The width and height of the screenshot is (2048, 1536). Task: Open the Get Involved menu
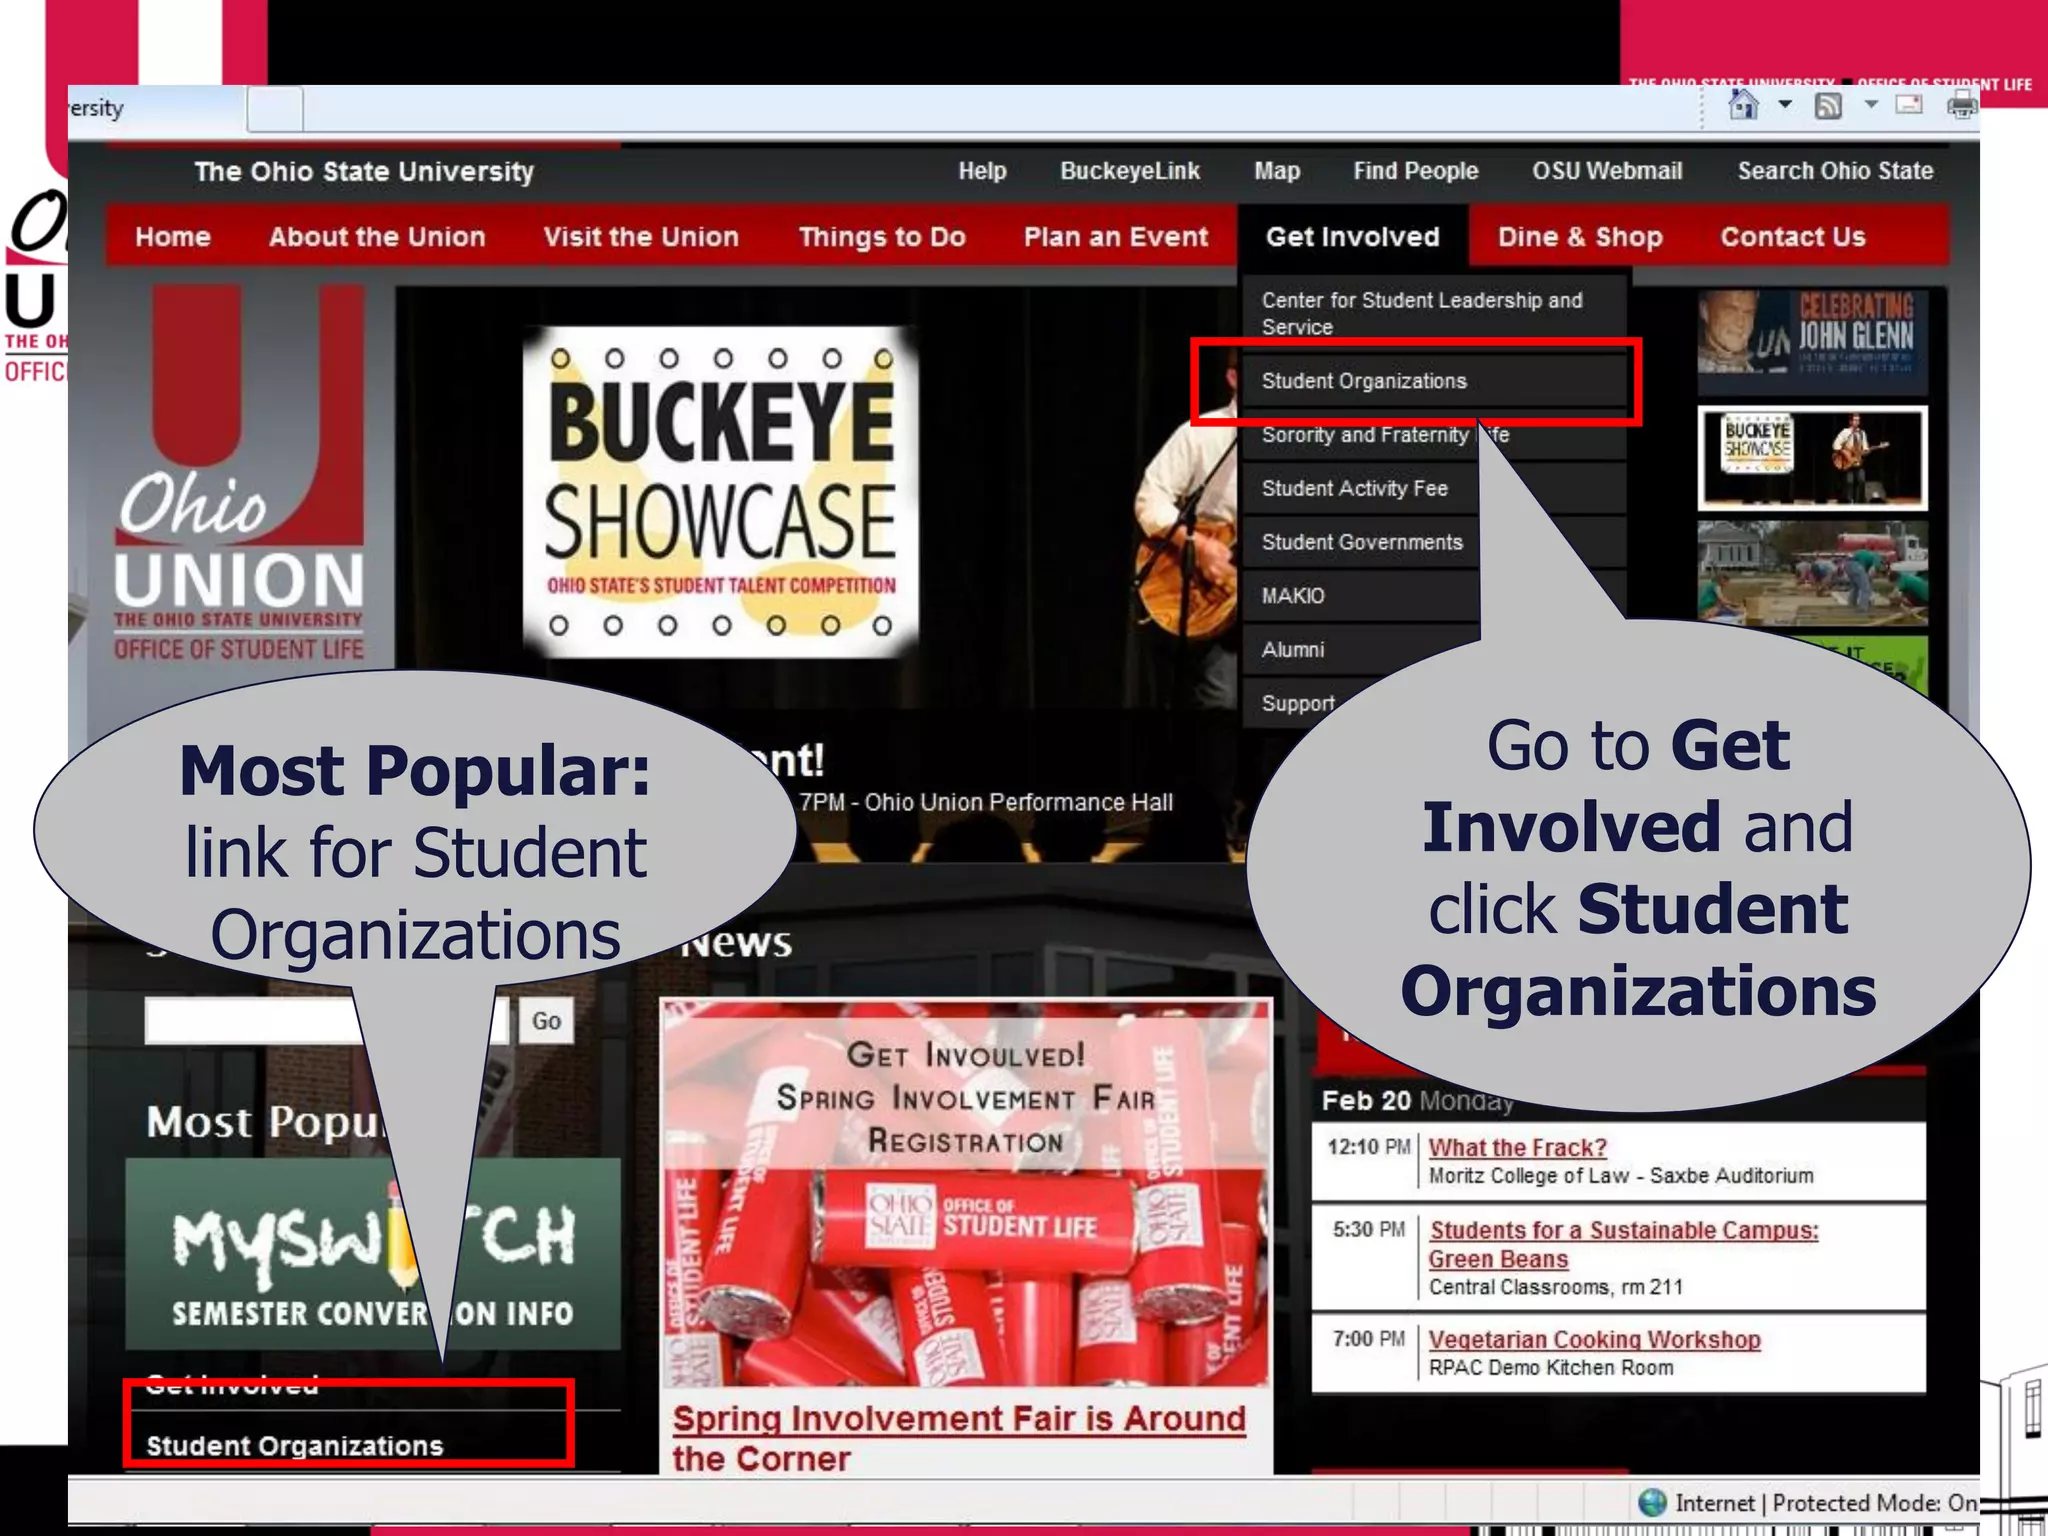pos(1353,237)
